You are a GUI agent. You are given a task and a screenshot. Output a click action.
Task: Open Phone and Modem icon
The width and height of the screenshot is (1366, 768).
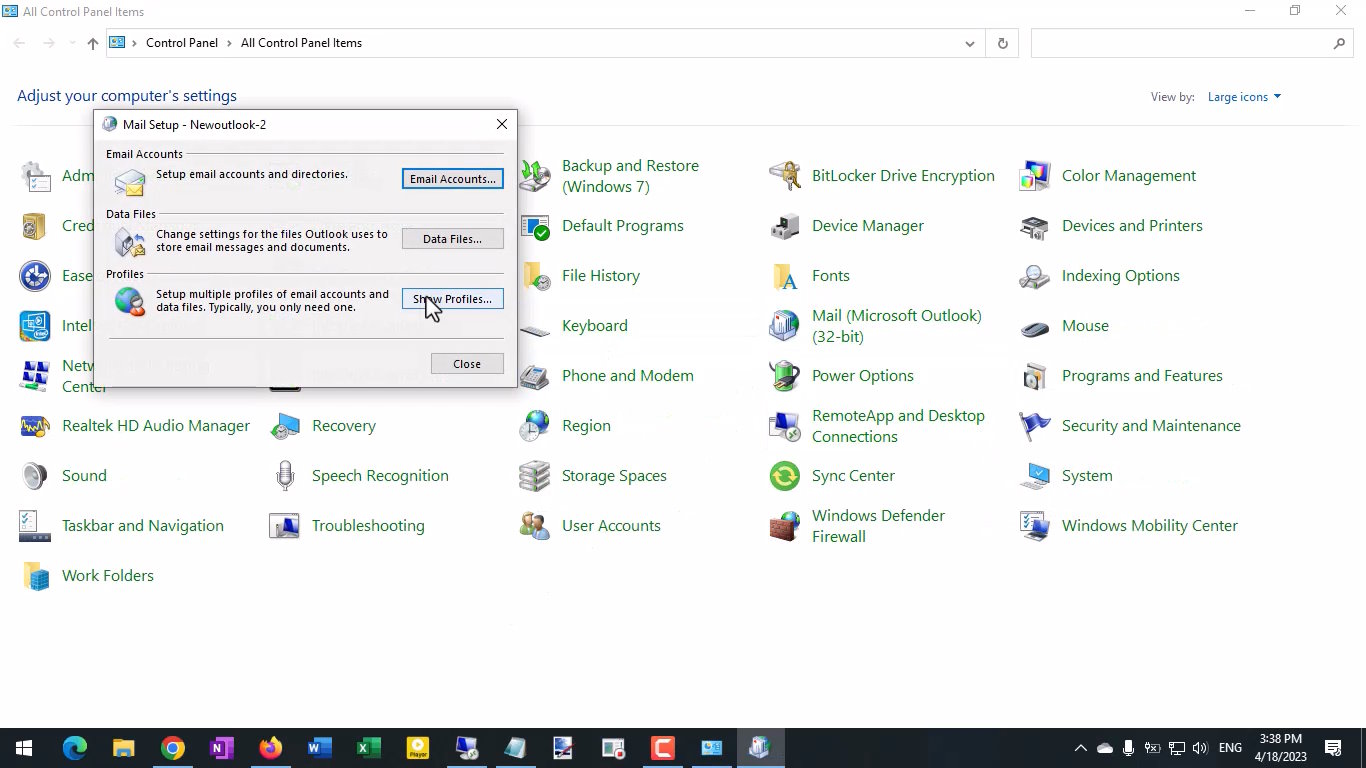[535, 376]
